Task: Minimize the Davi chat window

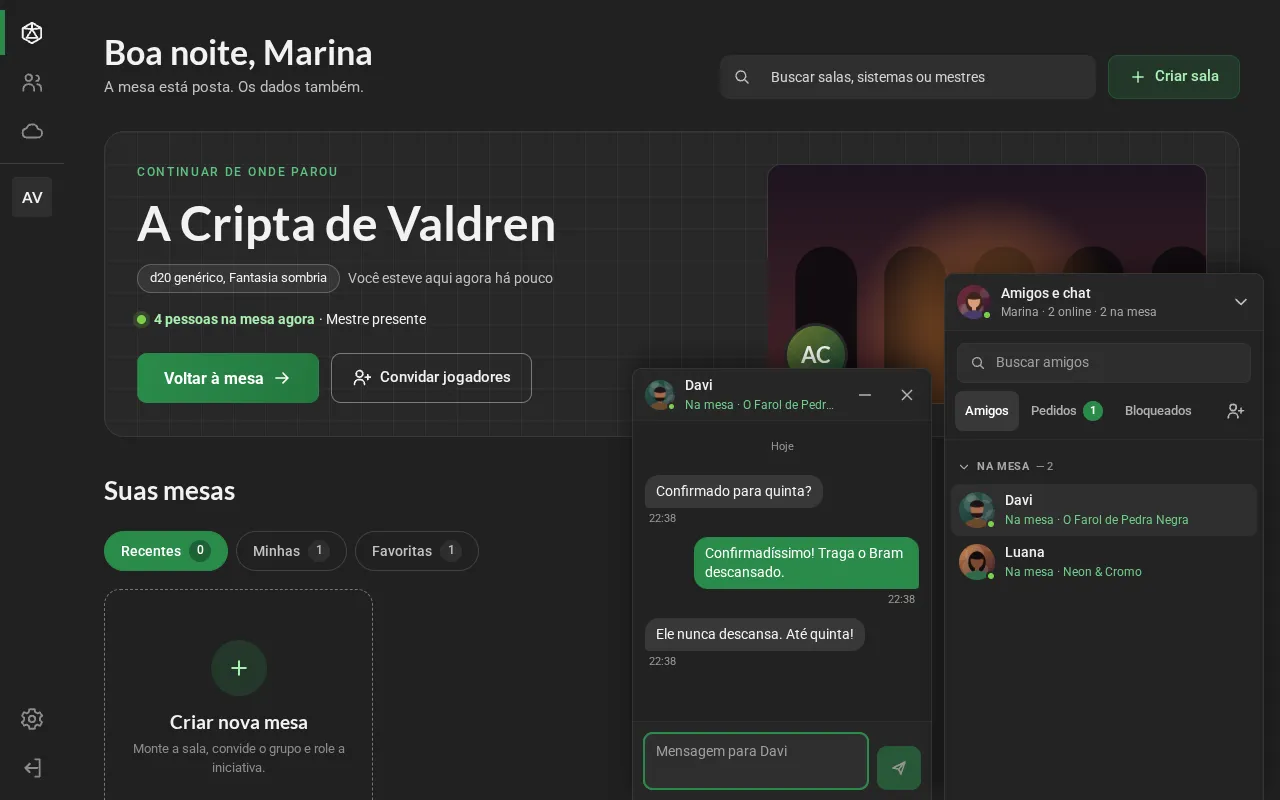Action: (865, 395)
